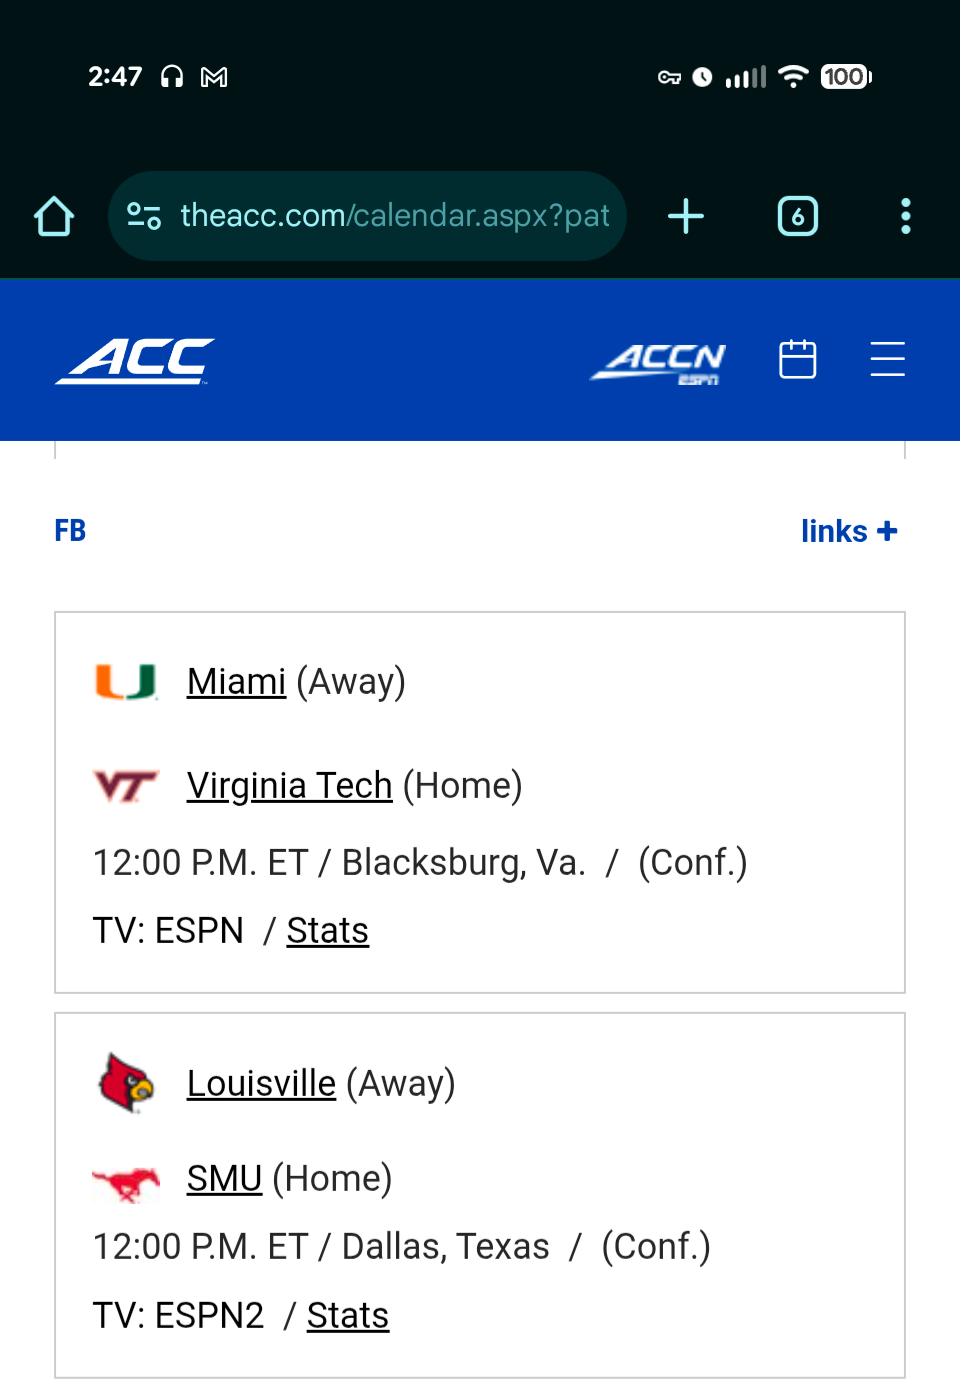Screen dimensions: 960x1396
Task: Tap the site info icon in address bar
Action: coord(144,216)
